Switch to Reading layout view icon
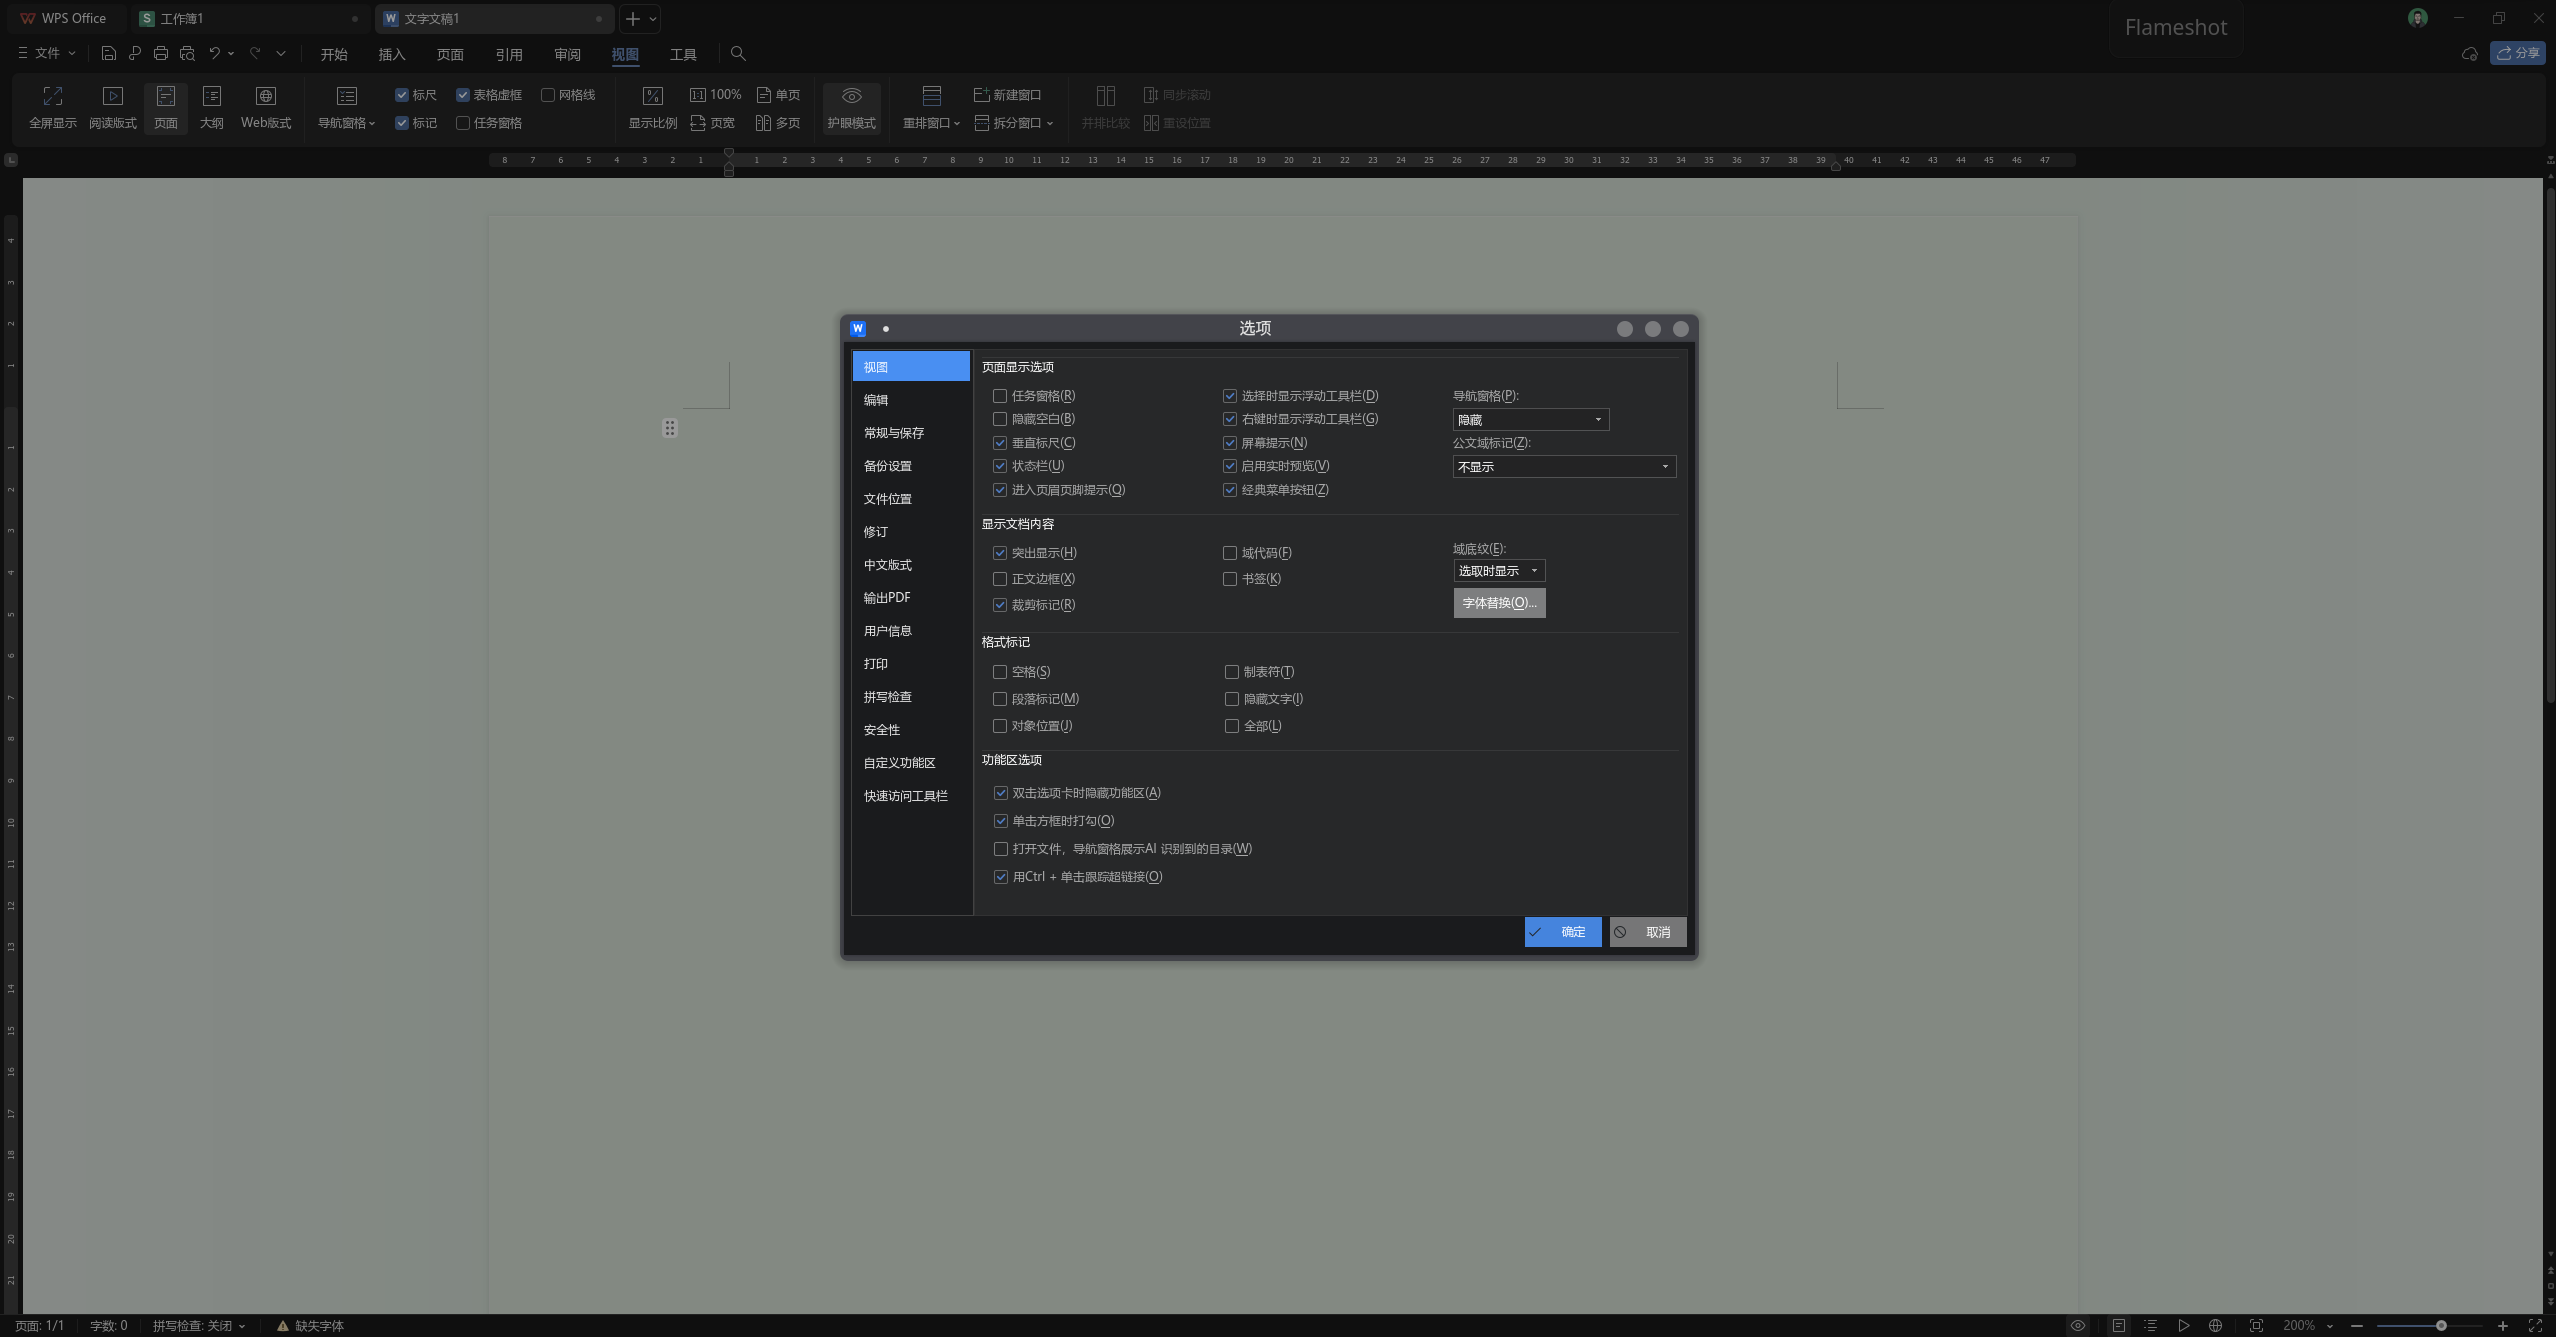This screenshot has width=2556, height=1337. (112, 96)
